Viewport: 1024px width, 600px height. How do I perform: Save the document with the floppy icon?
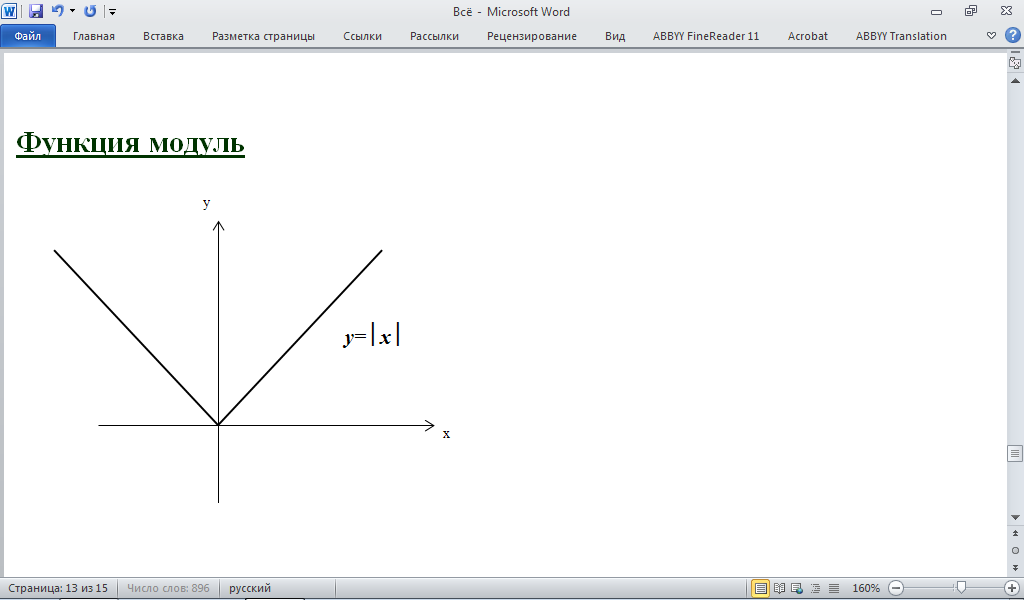point(36,11)
